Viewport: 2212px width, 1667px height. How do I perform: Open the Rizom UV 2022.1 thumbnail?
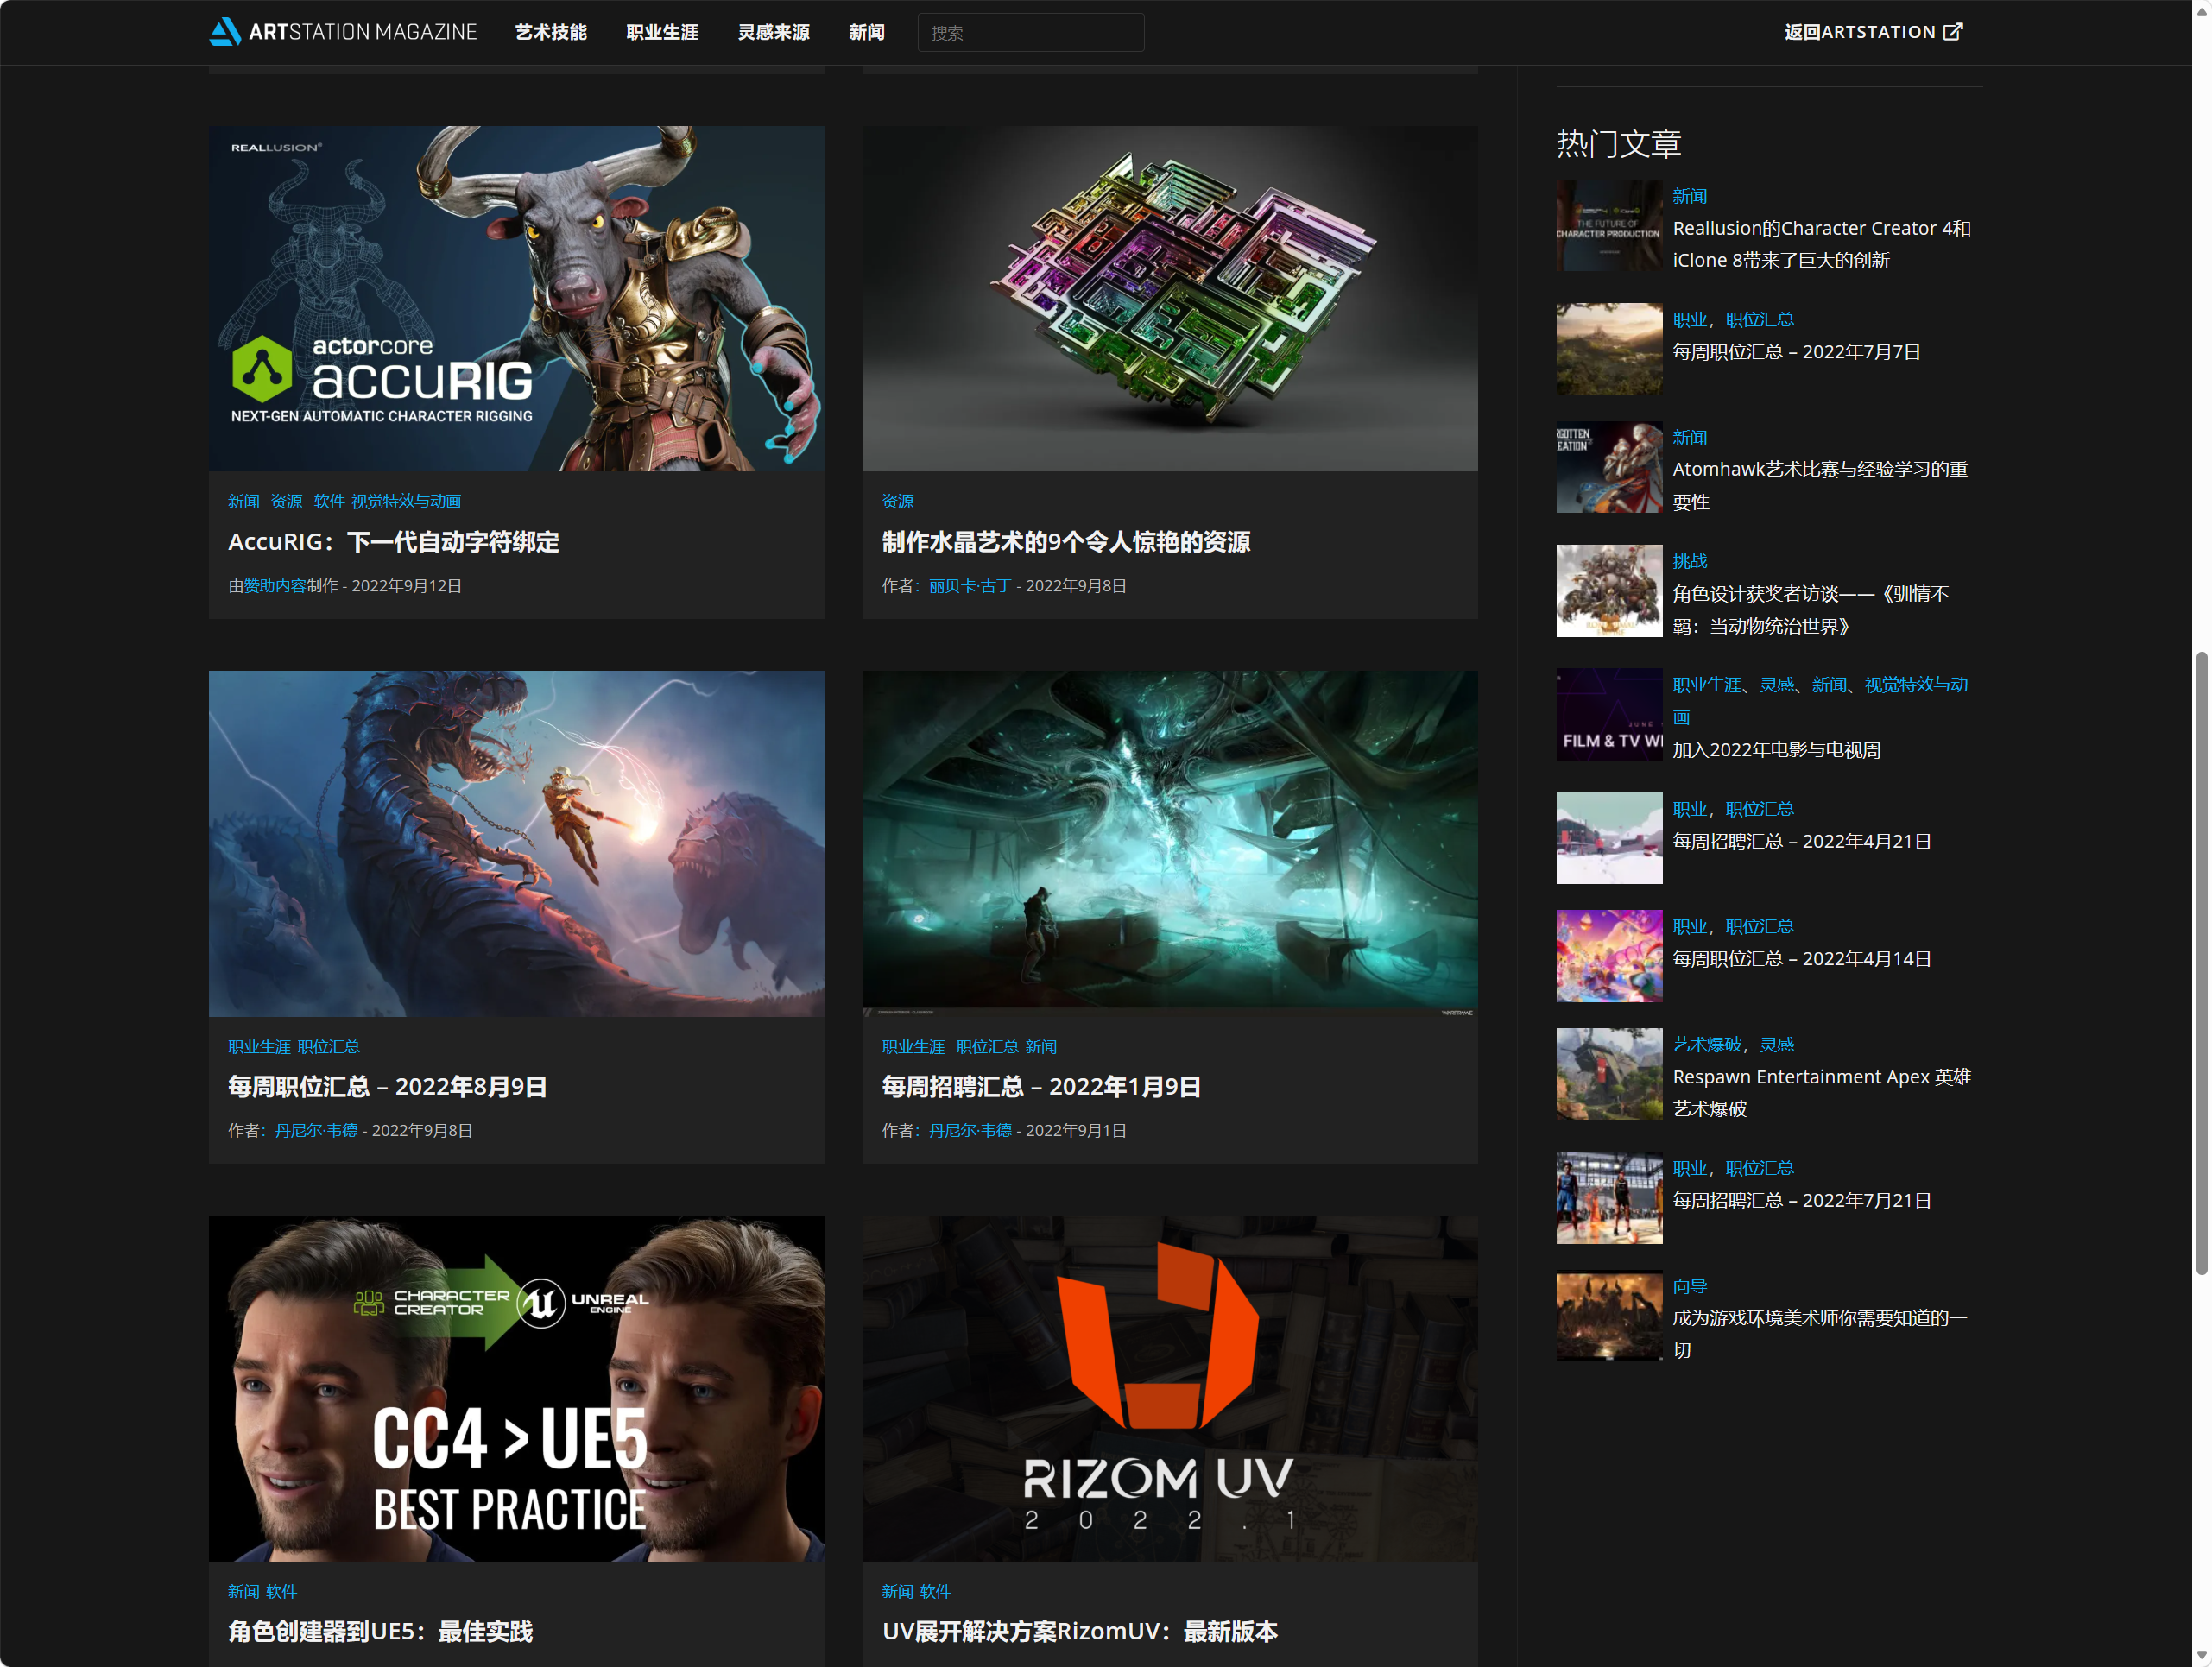[1170, 1388]
